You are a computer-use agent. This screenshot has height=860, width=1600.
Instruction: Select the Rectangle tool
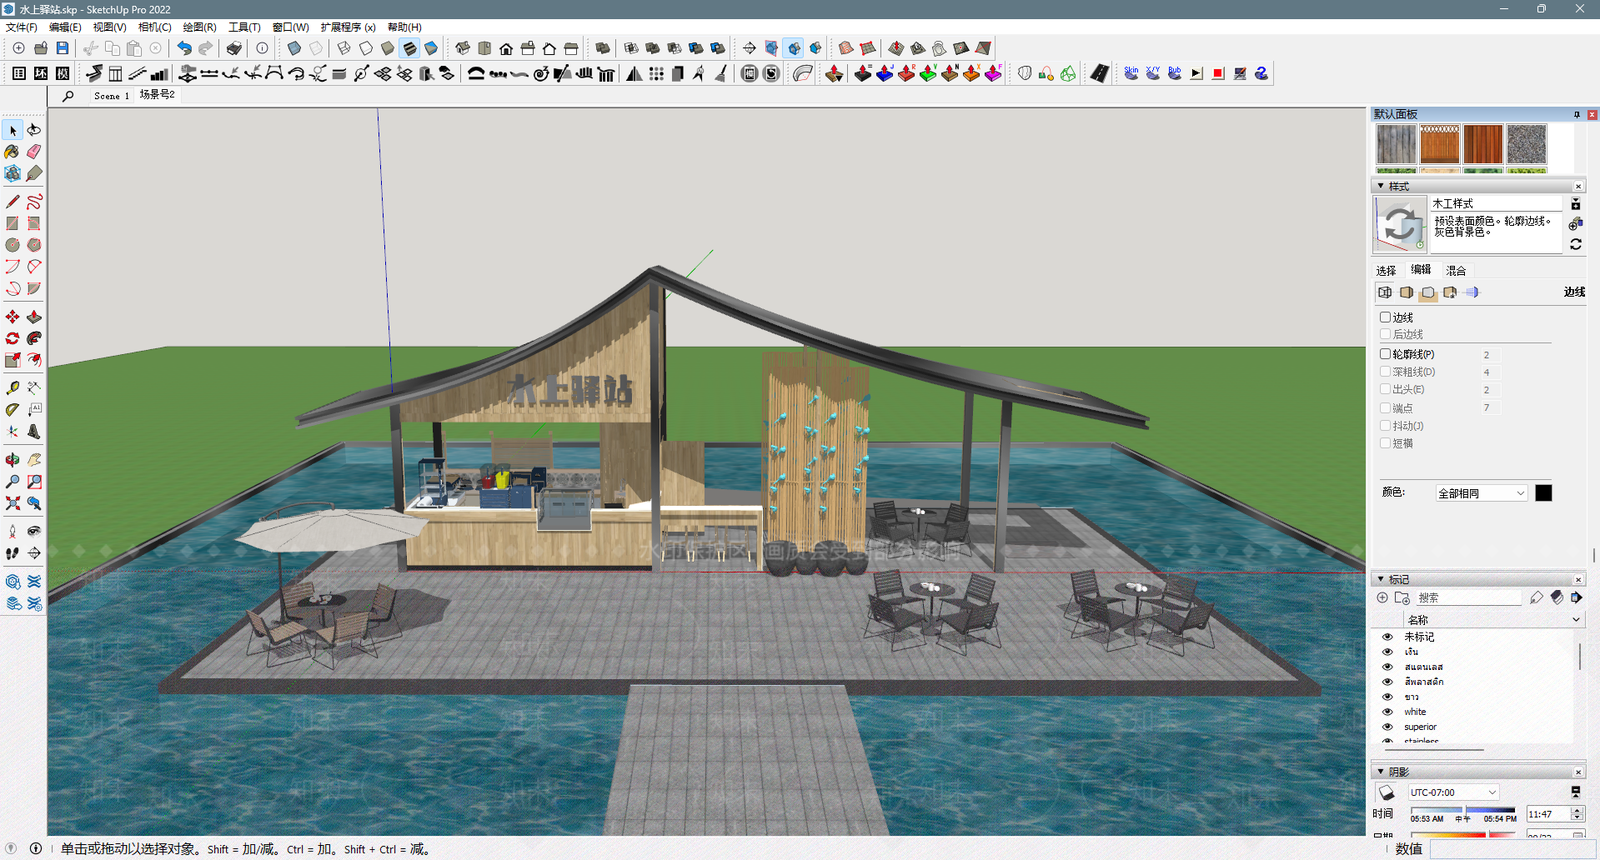[x=13, y=224]
